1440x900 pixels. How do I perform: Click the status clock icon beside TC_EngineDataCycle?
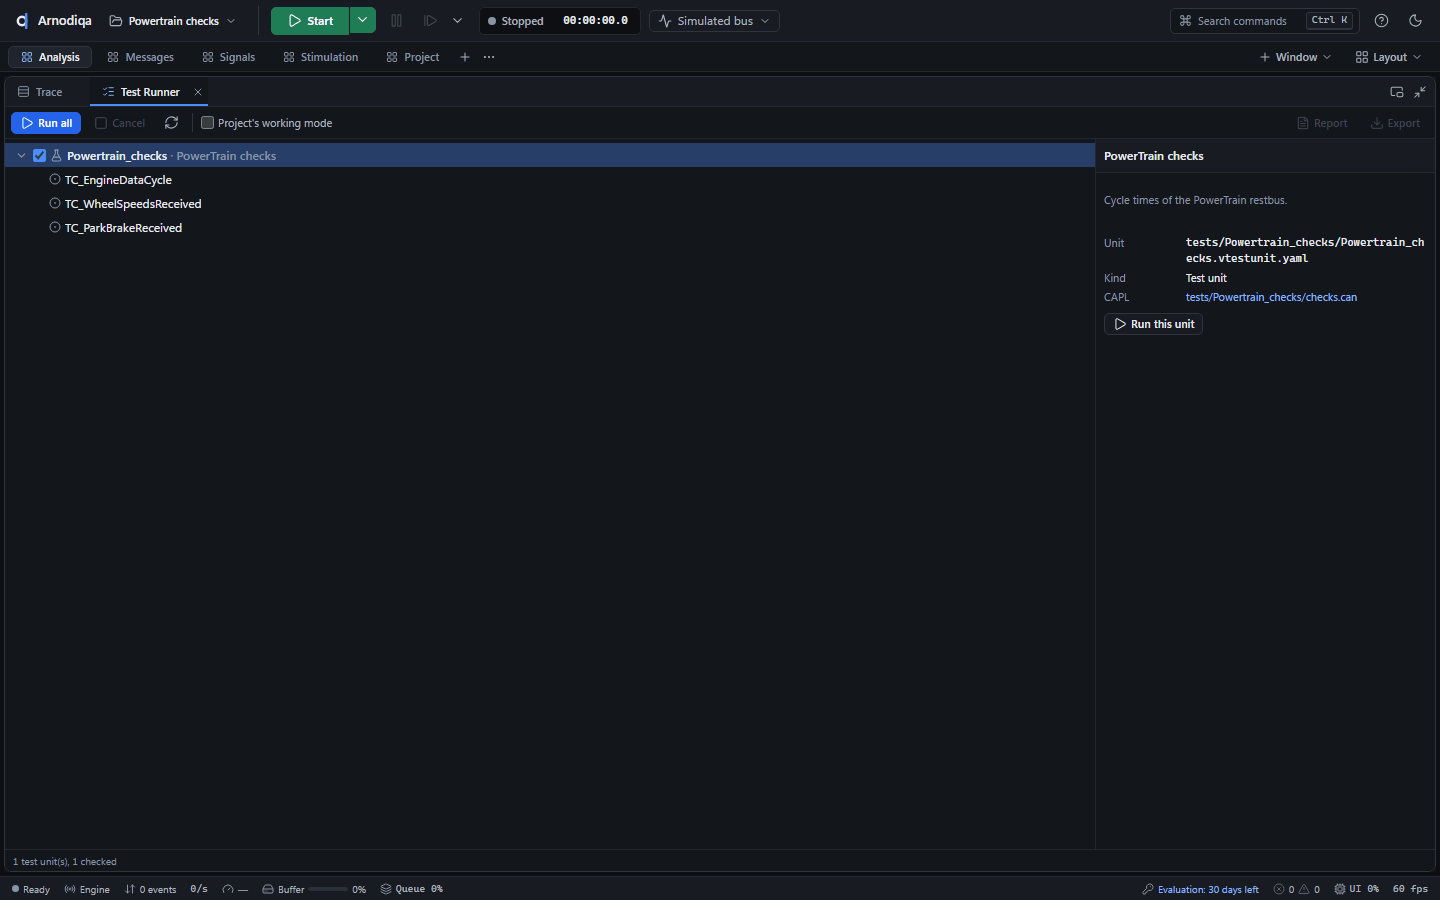click(x=55, y=180)
